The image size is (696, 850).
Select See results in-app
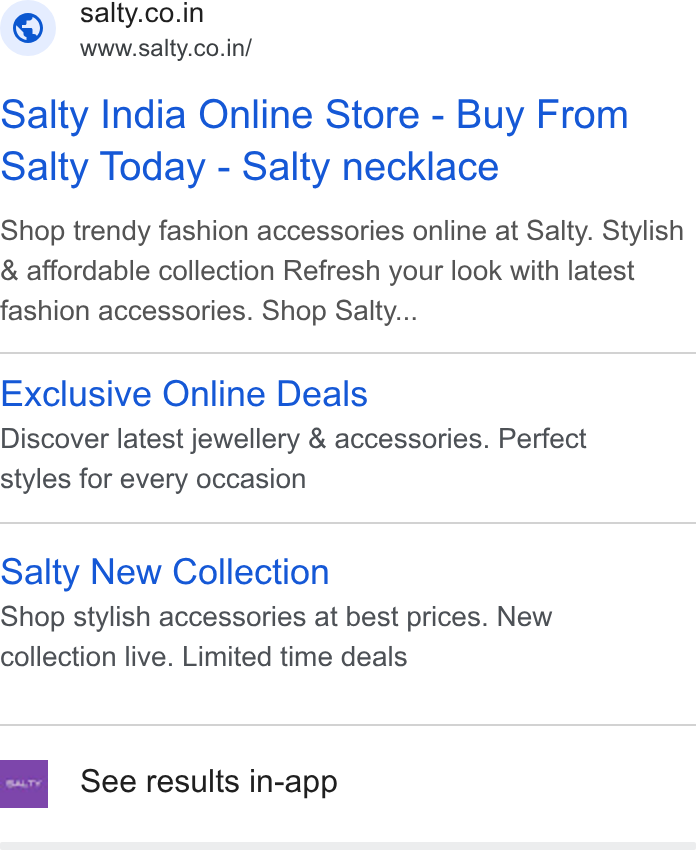209,782
